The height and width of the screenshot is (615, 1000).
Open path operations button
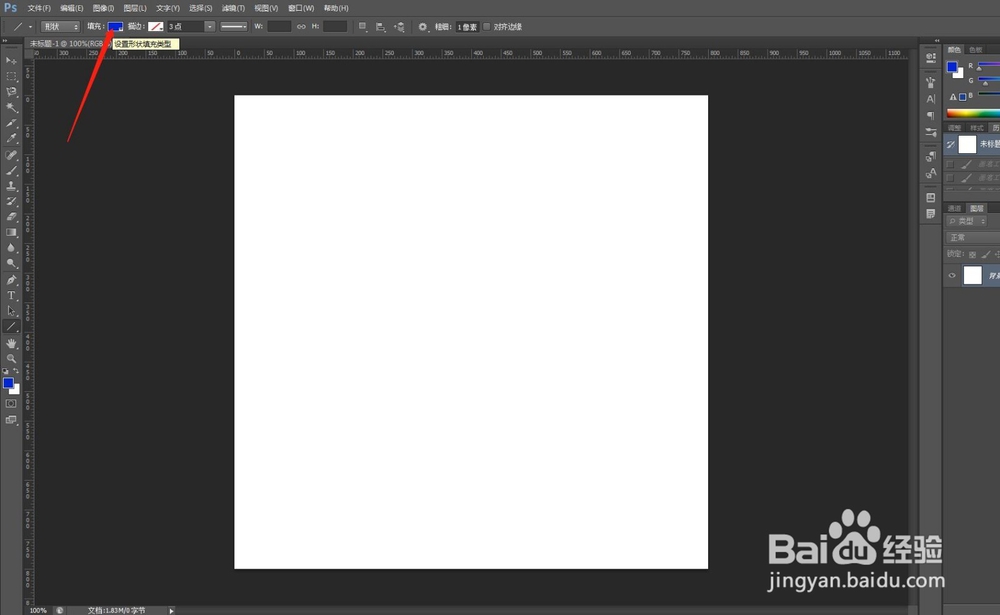pyautogui.click(x=363, y=27)
